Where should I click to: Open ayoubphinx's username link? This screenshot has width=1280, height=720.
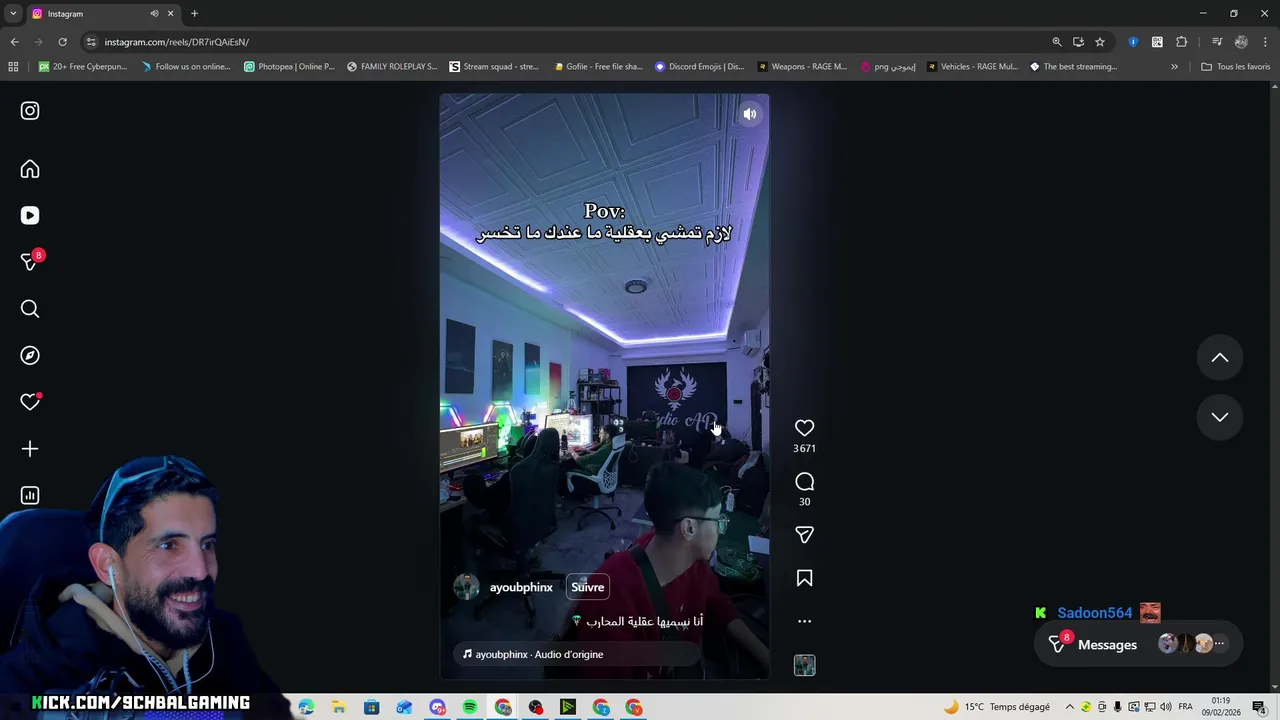[x=521, y=587]
